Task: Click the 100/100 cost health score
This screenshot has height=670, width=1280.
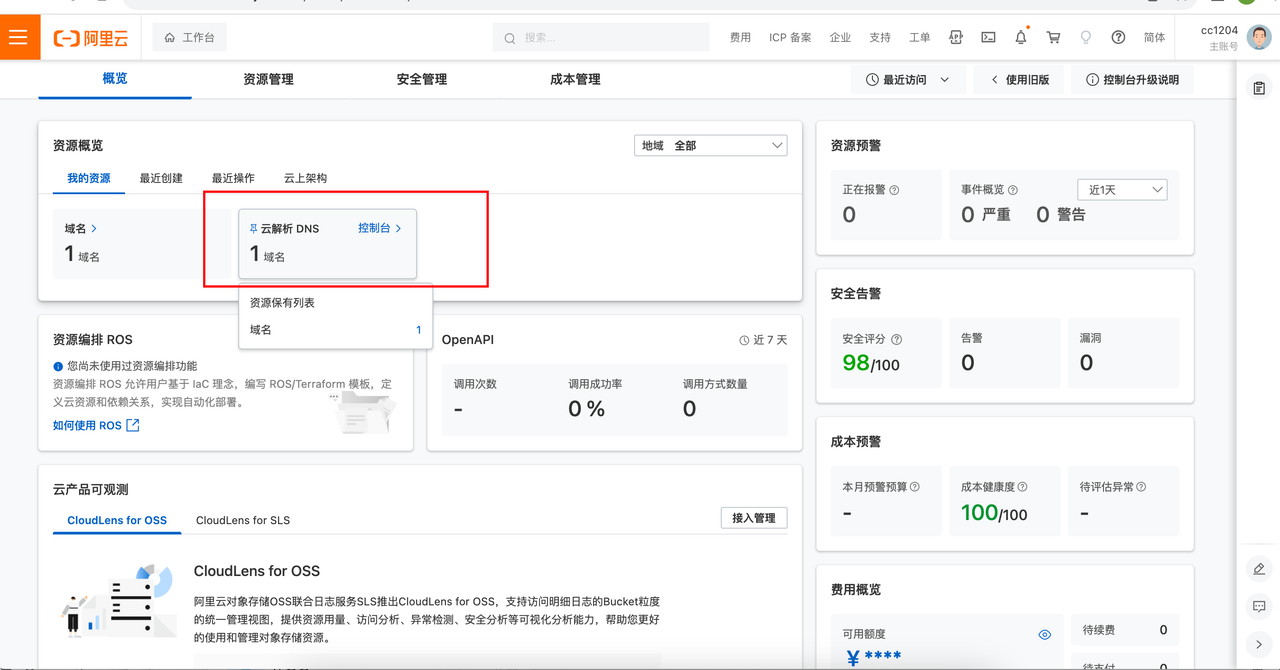Action: pyautogui.click(x=994, y=513)
